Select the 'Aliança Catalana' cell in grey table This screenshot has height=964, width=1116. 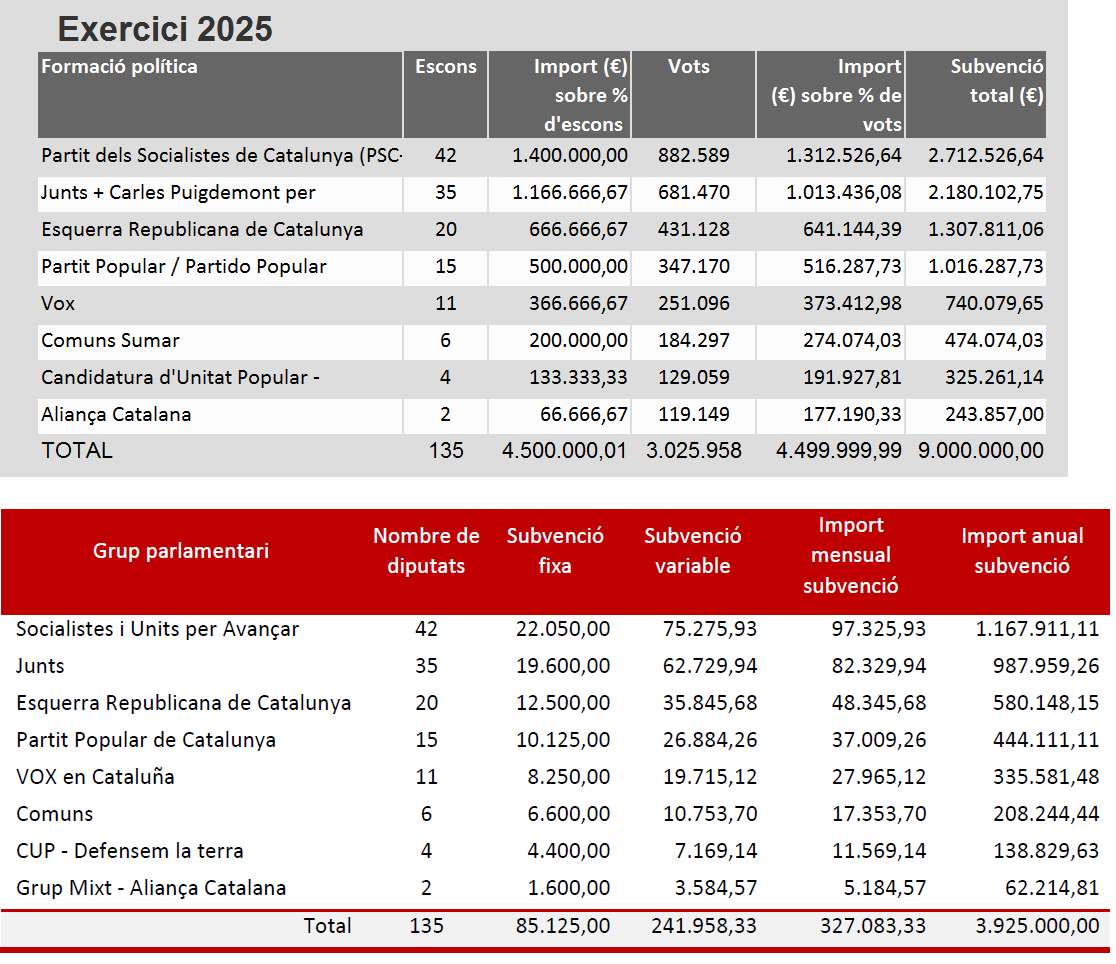point(116,415)
